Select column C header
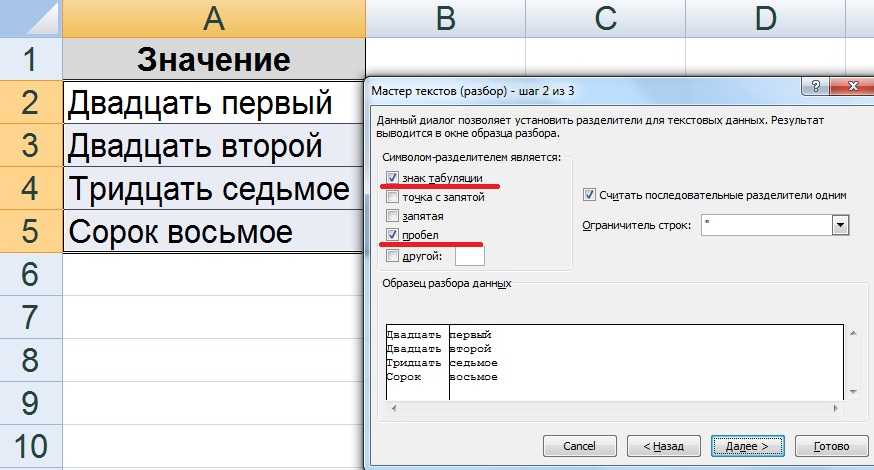This screenshot has width=874, height=470. click(x=605, y=18)
